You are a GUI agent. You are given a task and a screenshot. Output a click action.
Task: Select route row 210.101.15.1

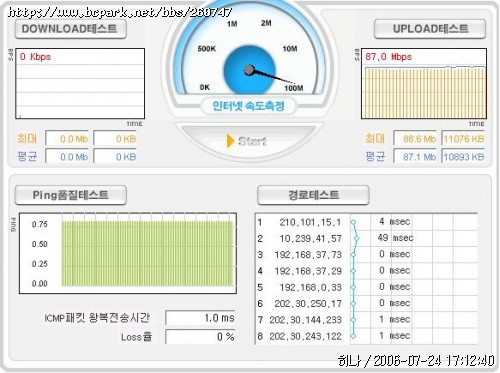point(366,222)
